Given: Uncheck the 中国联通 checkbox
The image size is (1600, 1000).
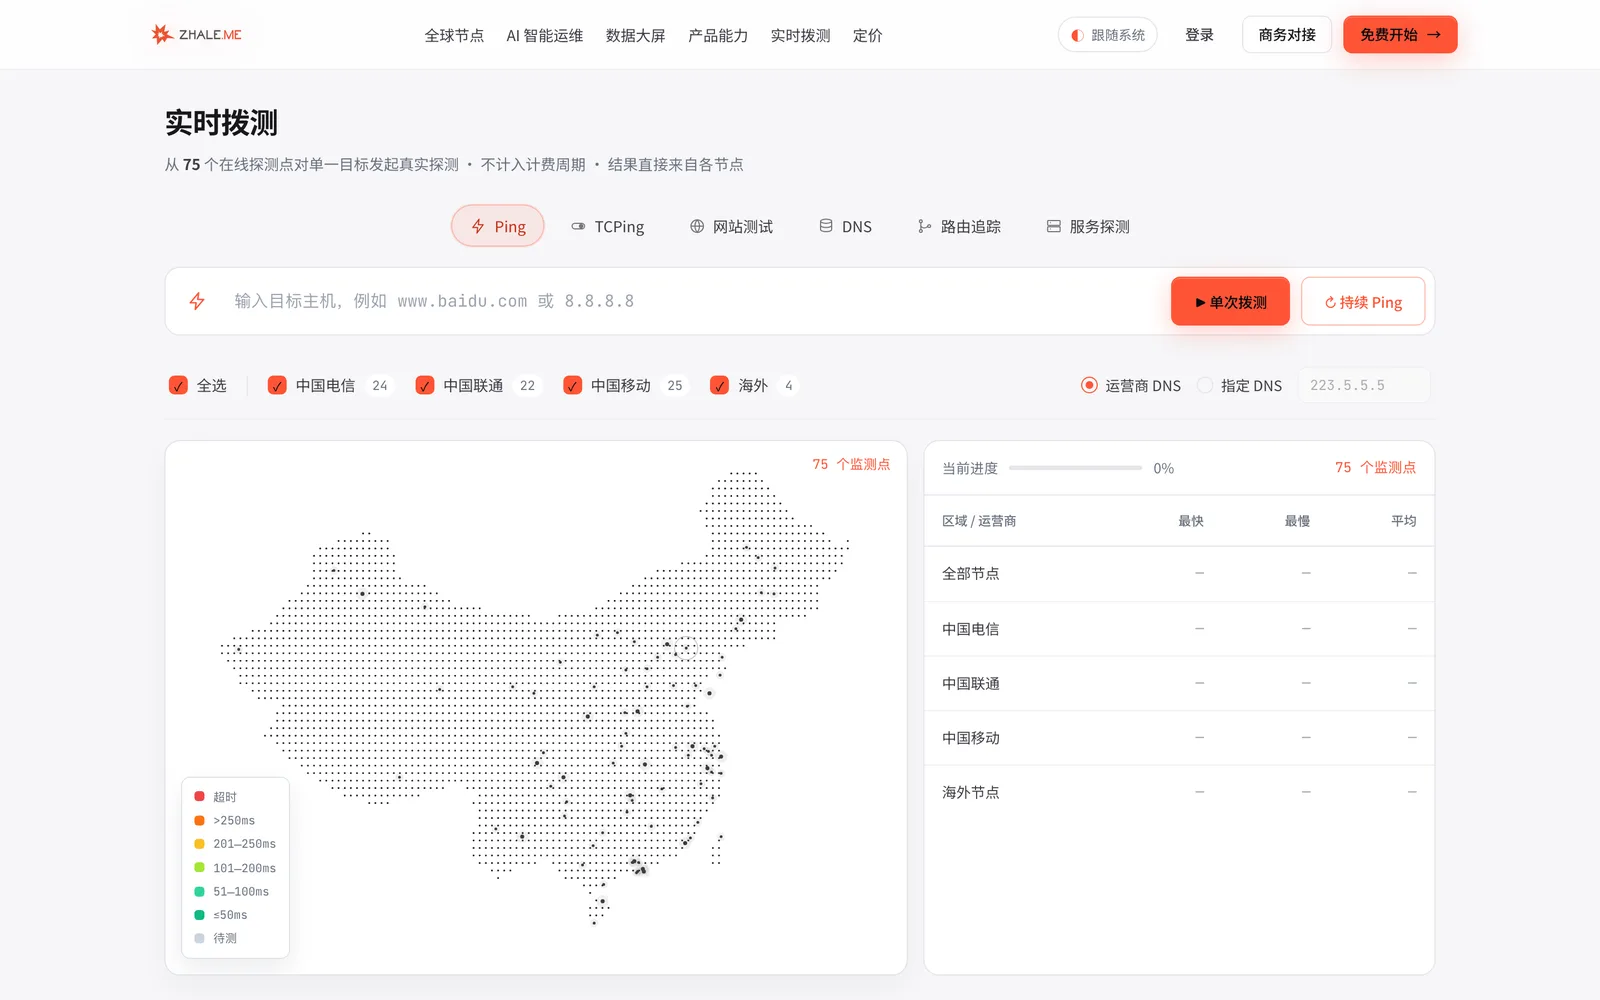Looking at the screenshot, I should point(425,385).
